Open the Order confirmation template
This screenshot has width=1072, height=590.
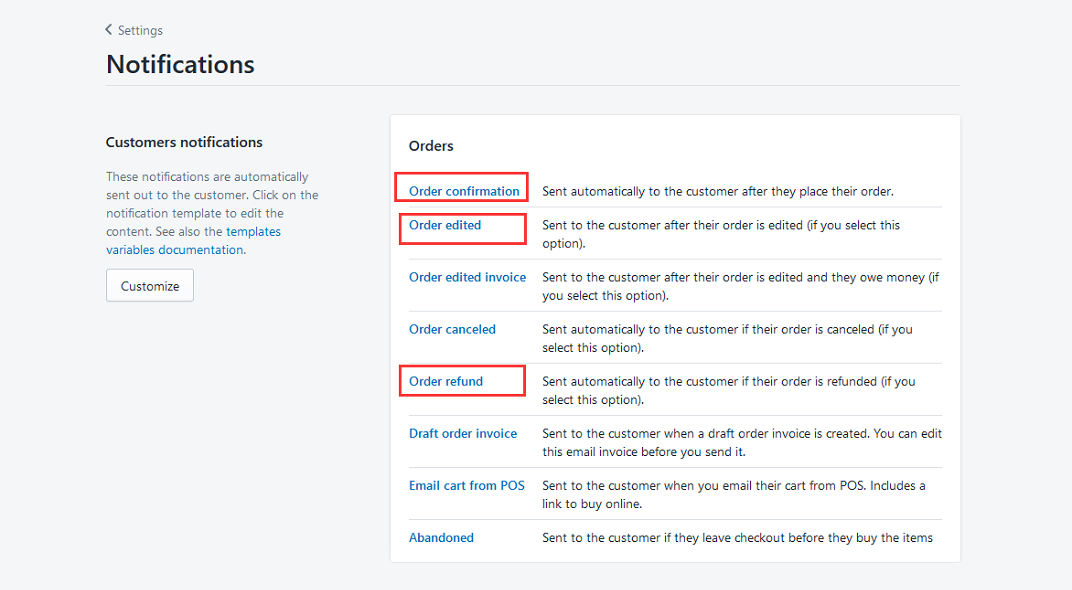(x=464, y=191)
